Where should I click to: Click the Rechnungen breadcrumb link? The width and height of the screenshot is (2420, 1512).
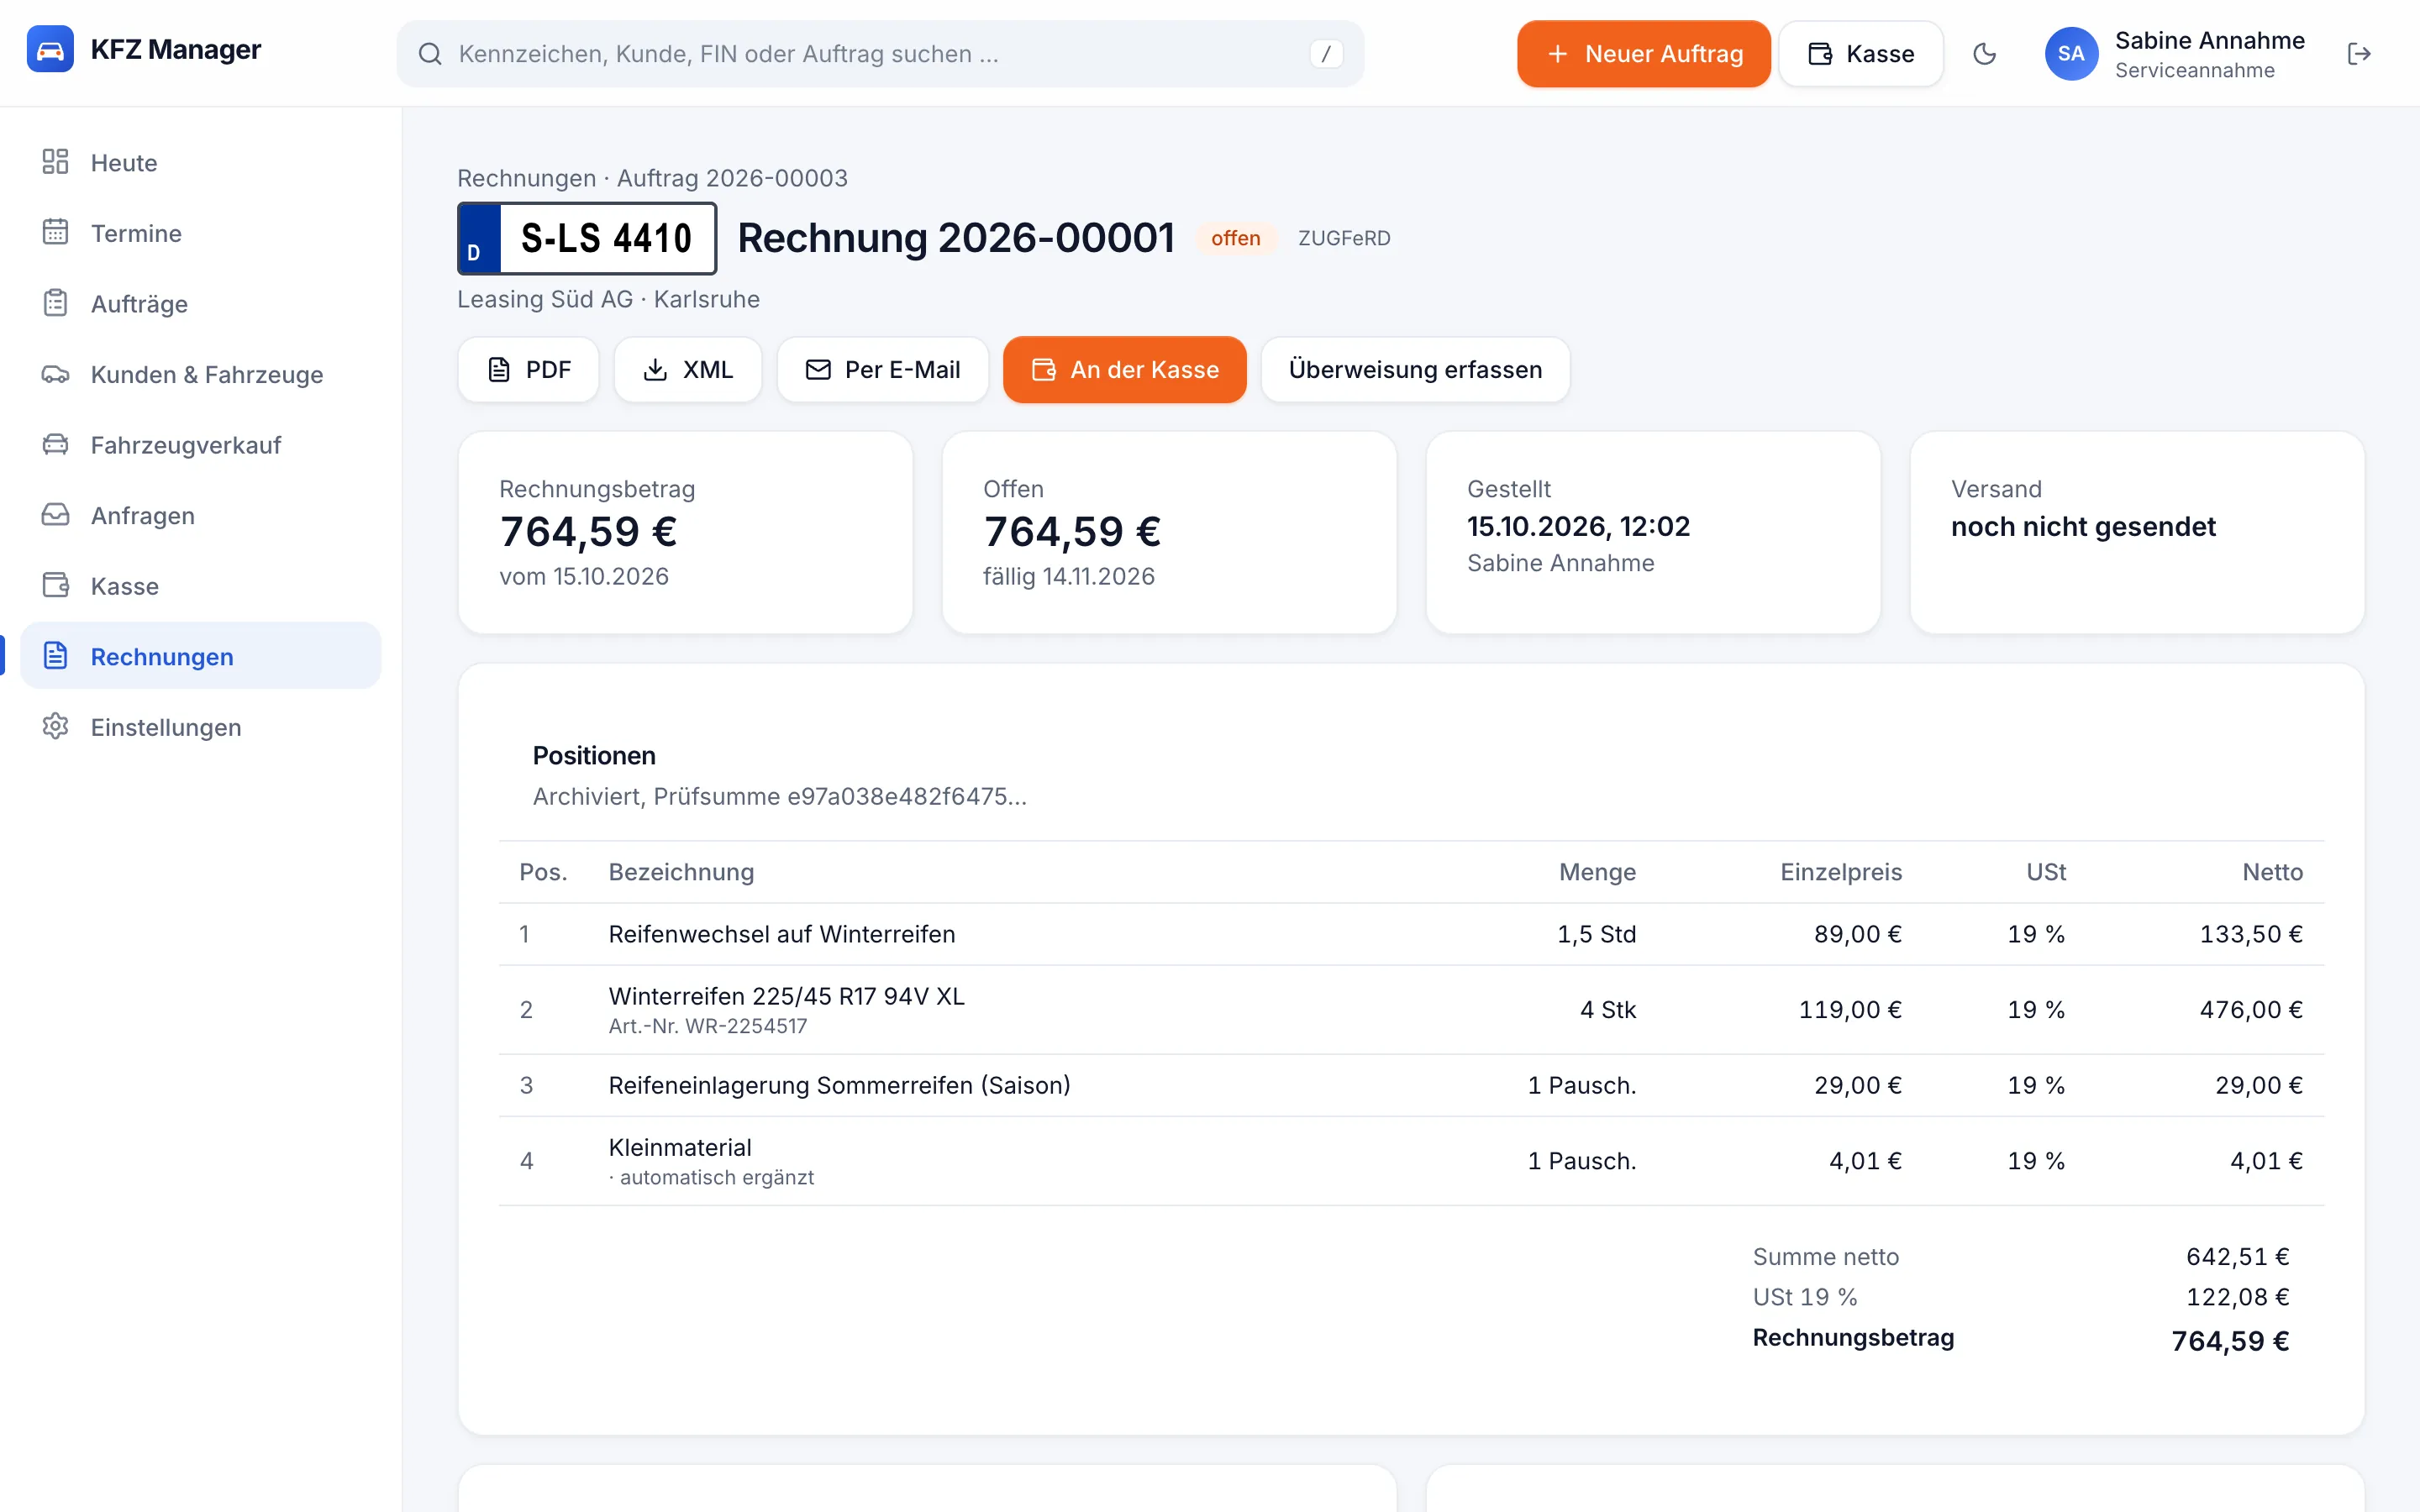526,178
